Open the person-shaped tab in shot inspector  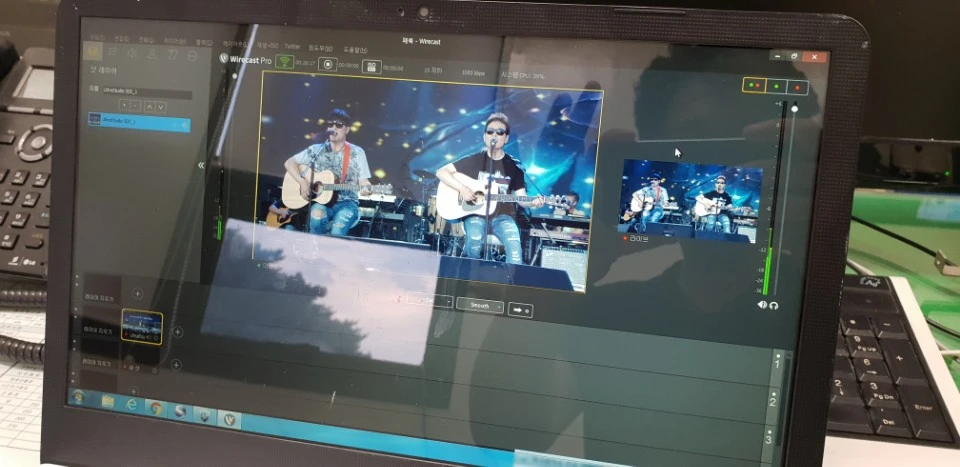point(152,54)
